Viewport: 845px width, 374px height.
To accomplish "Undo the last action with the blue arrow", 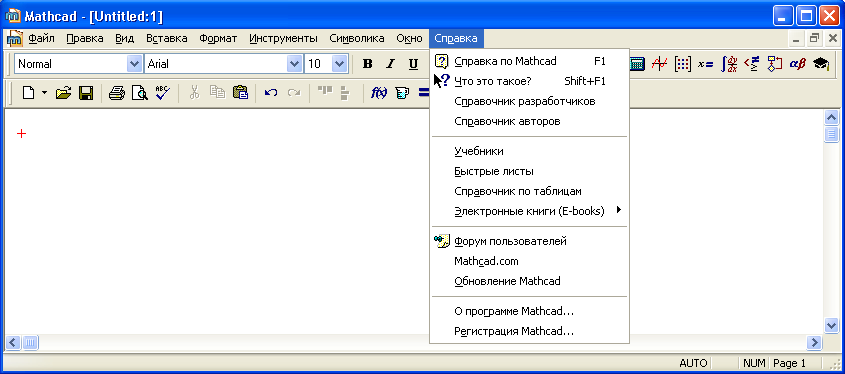I will tap(271, 93).
